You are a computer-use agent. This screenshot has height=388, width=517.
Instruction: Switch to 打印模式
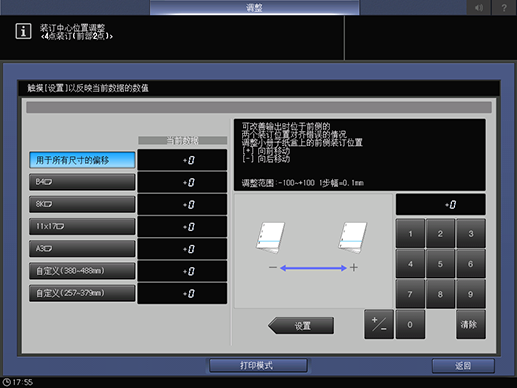coord(258,366)
